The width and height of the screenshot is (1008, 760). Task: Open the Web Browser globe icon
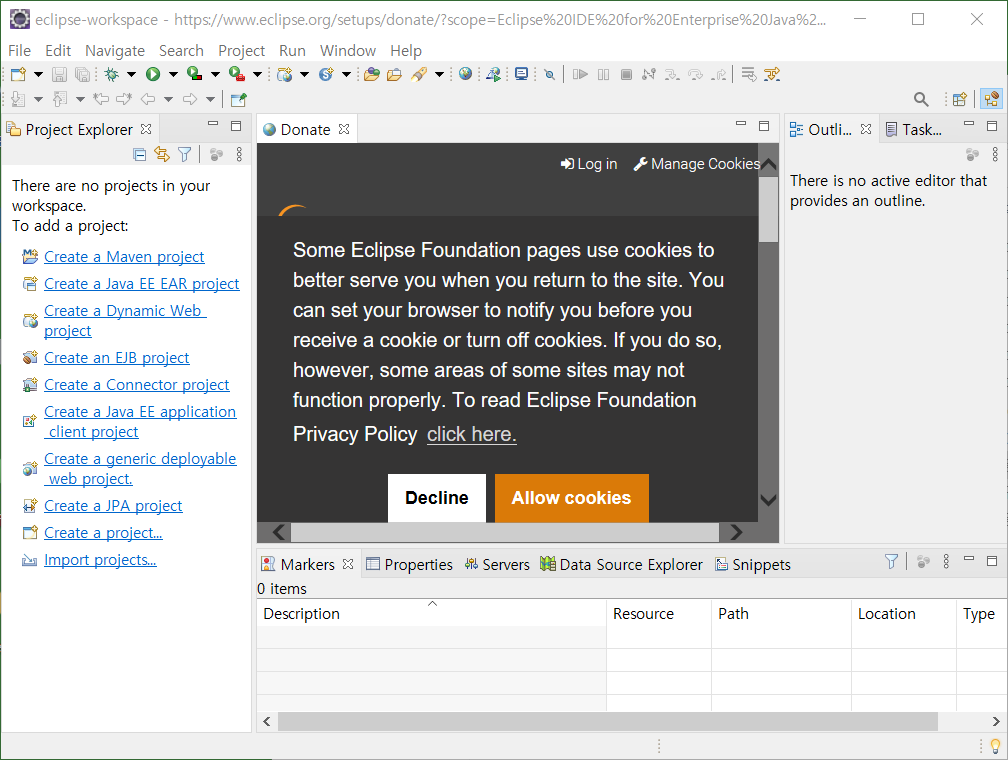click(x=466, y=74)
